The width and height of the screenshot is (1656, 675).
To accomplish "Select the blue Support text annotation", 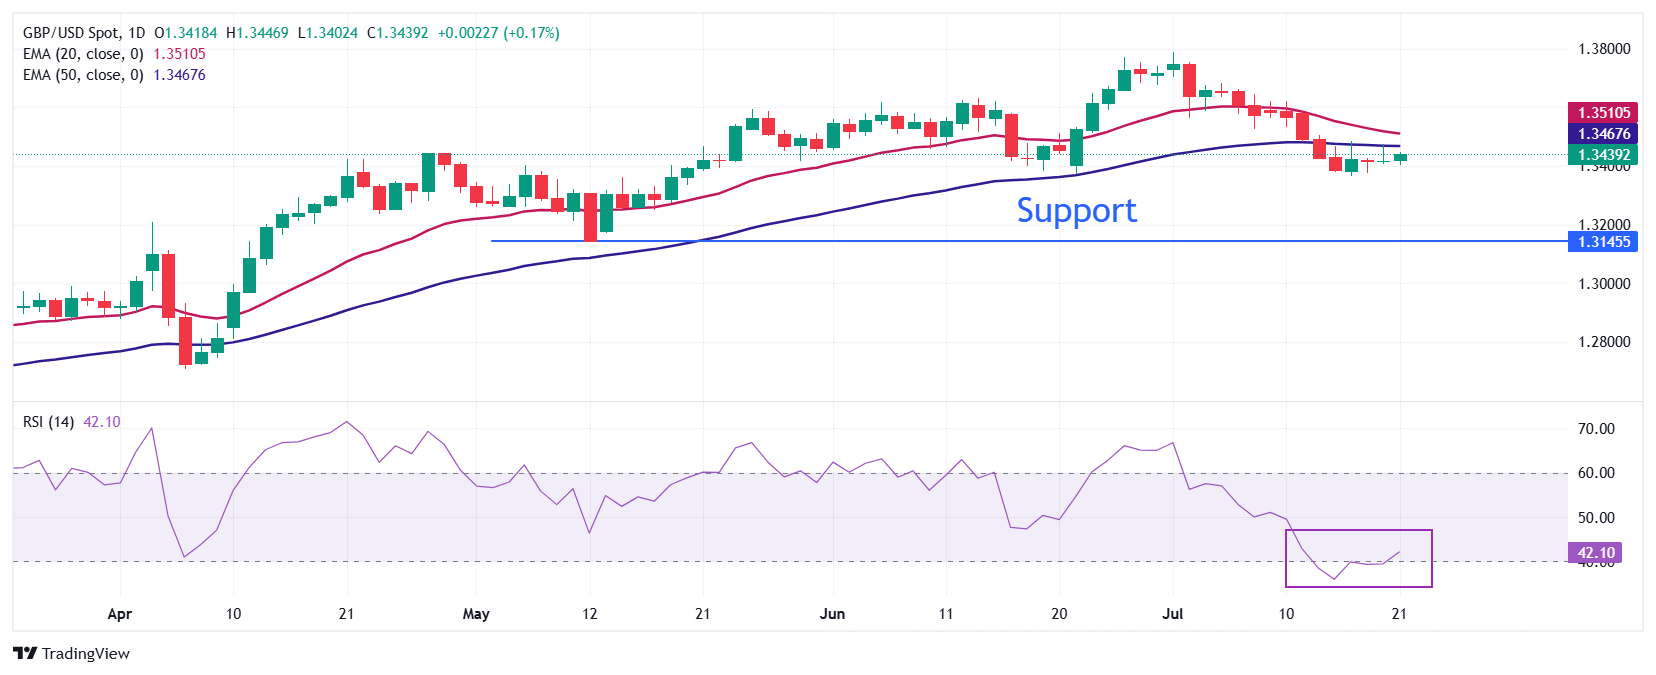I will click(x=1076, y=210).
